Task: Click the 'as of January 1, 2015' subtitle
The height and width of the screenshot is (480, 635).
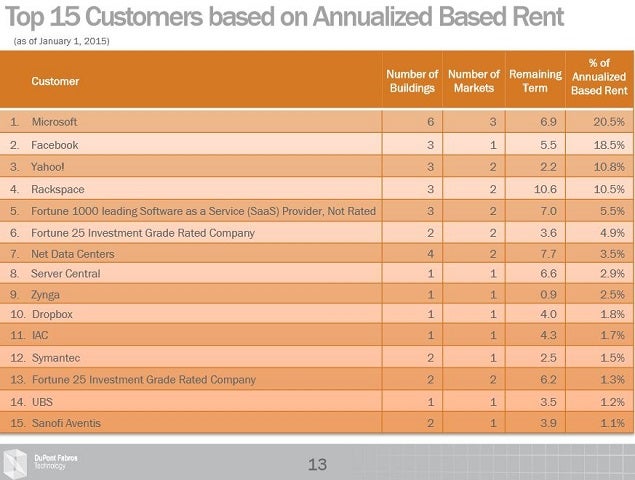Action: click(x=62, y=41)
